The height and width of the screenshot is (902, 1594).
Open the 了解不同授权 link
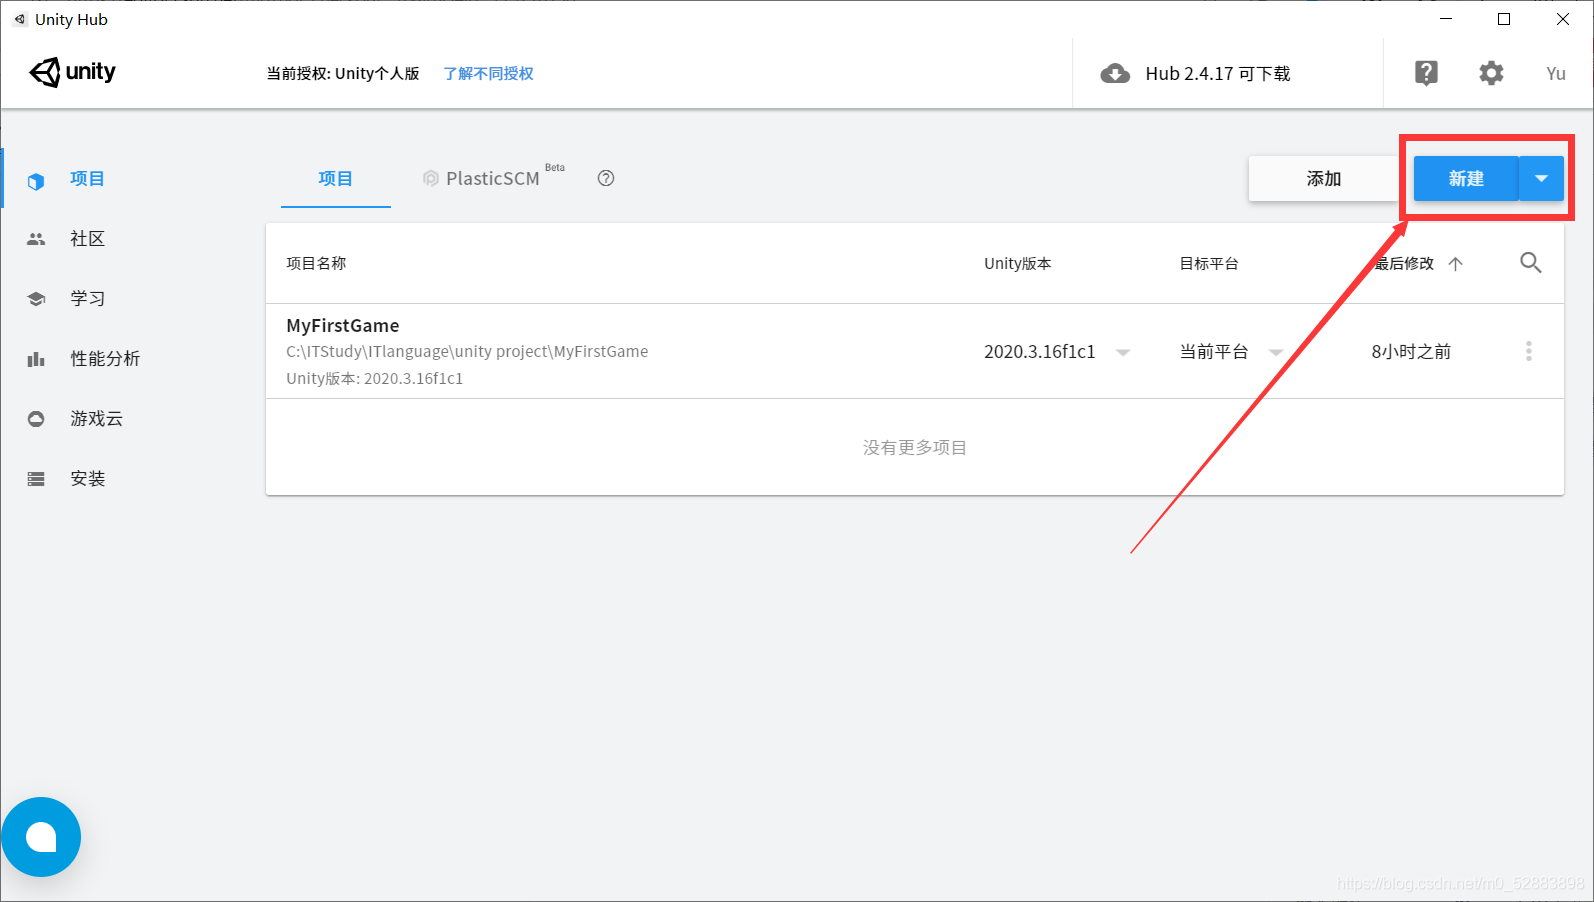pyautogui.click(x=489, y=73)
